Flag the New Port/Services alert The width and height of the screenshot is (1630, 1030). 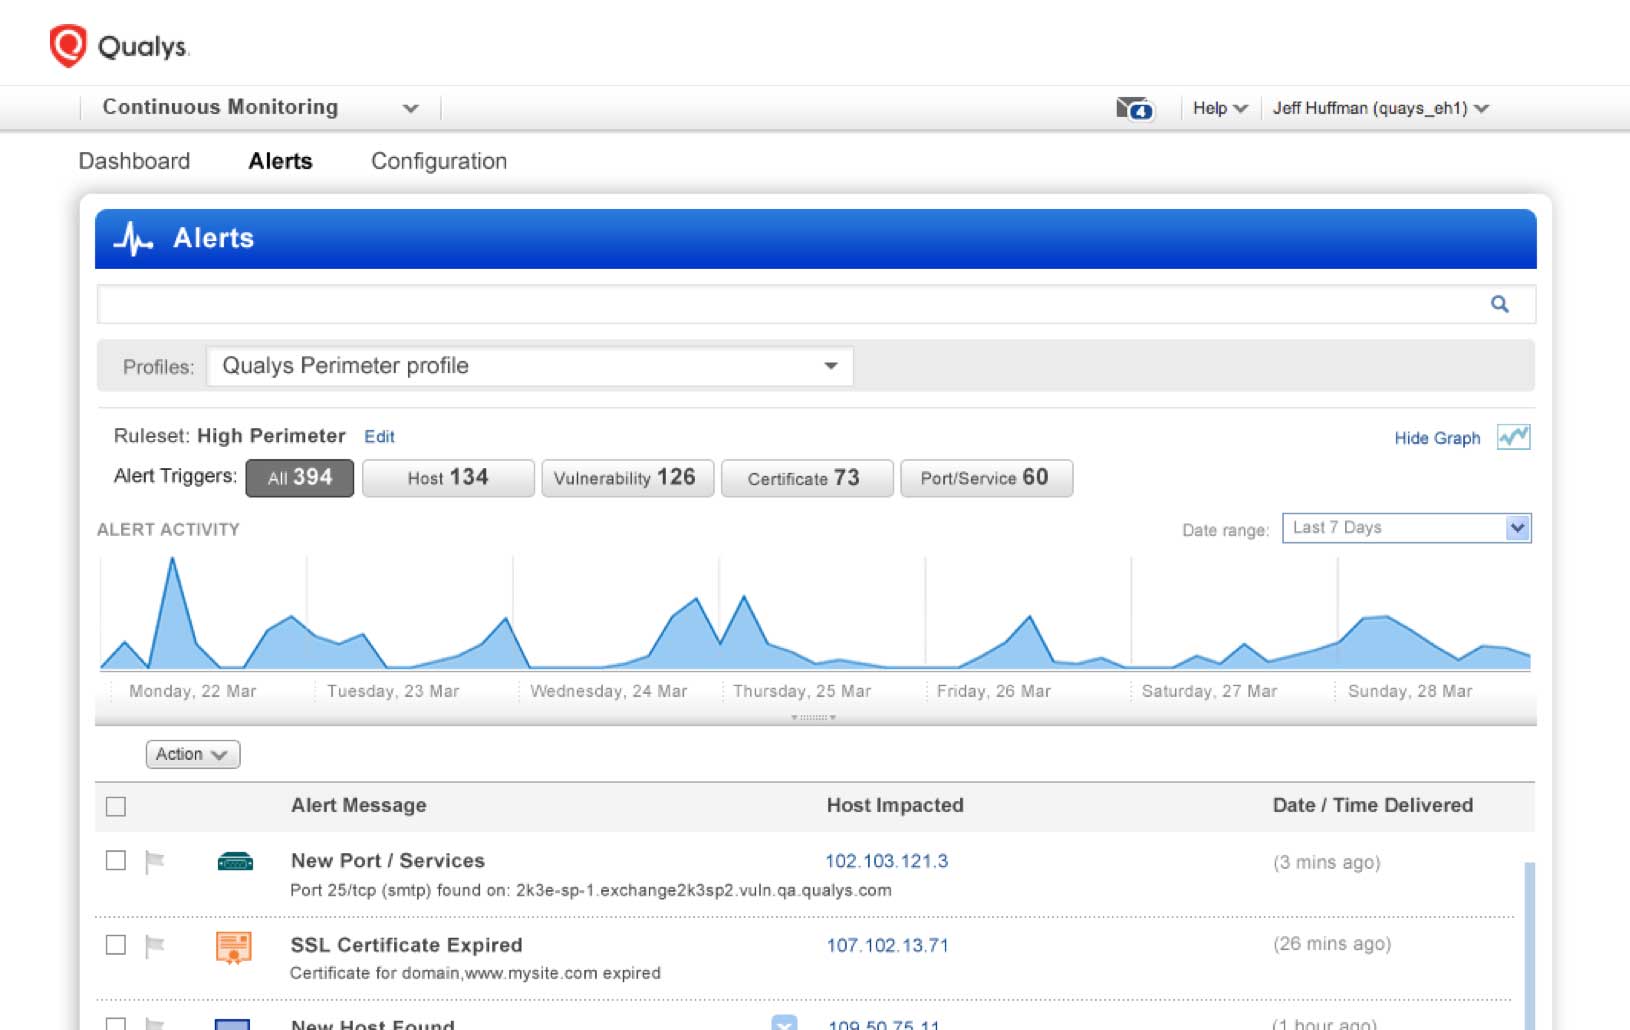tap(157, 862)
